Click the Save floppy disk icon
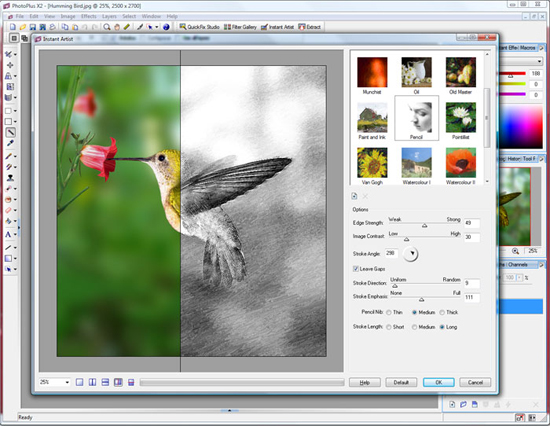The width and height of the screenshot is (550, 426). pos(33,27)
